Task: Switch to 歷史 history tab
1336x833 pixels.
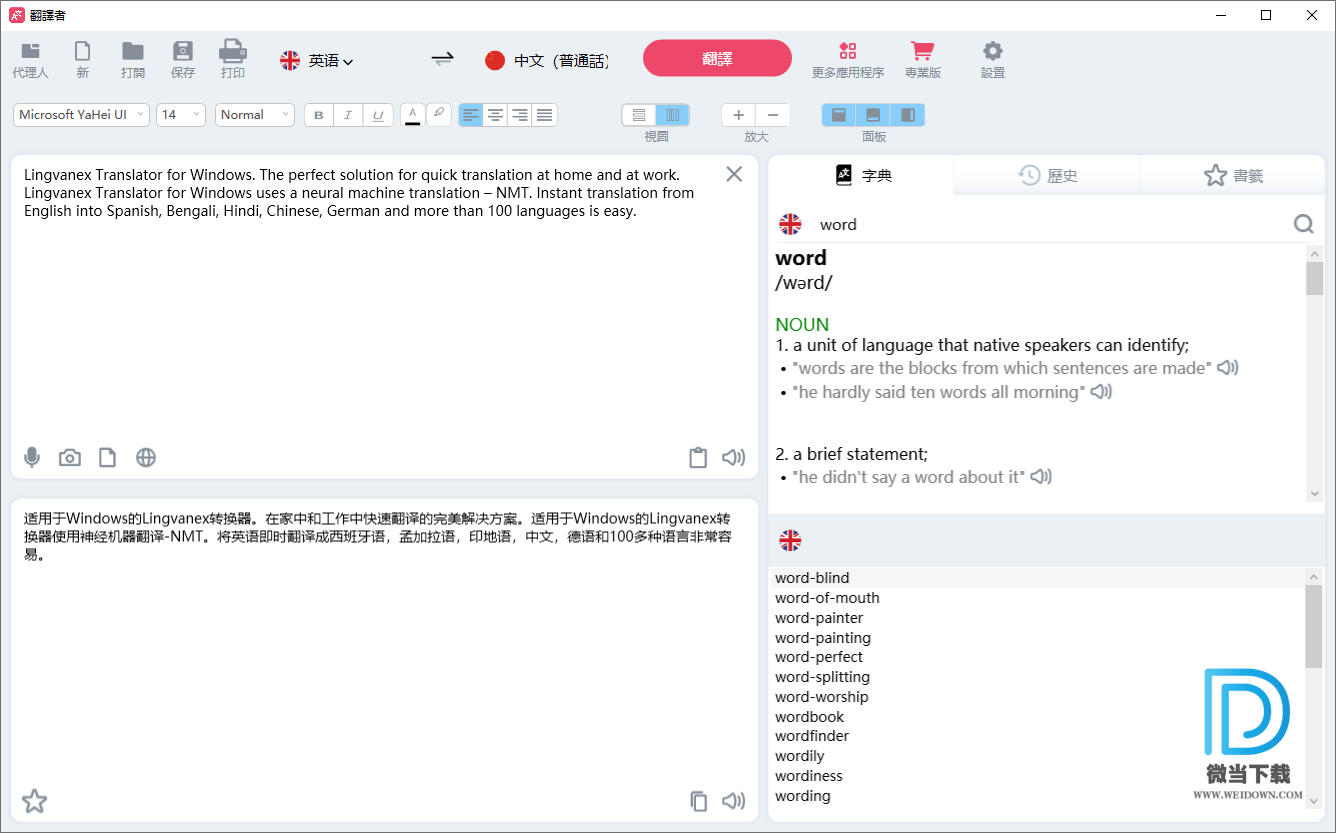Action: point(1047,175)
